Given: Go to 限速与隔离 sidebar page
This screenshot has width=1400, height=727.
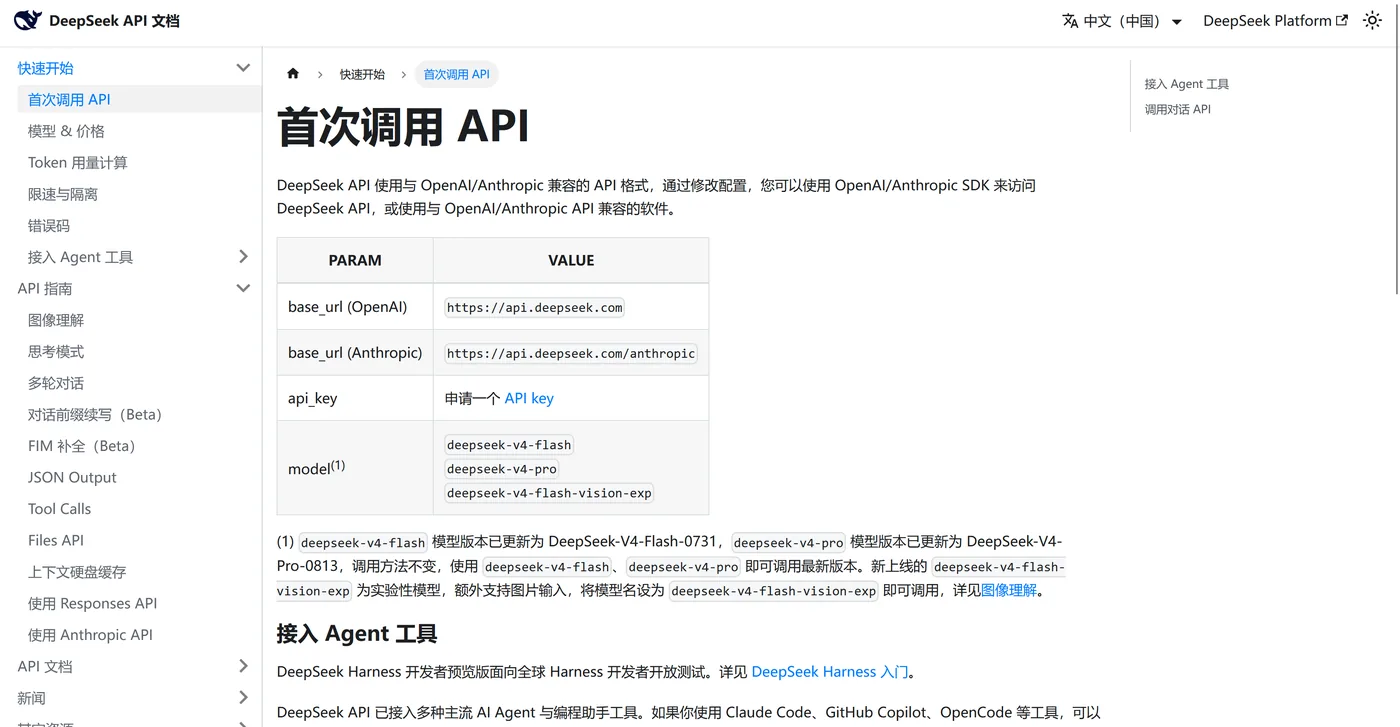Looking at the screenshot, I should tap(63, 194).
